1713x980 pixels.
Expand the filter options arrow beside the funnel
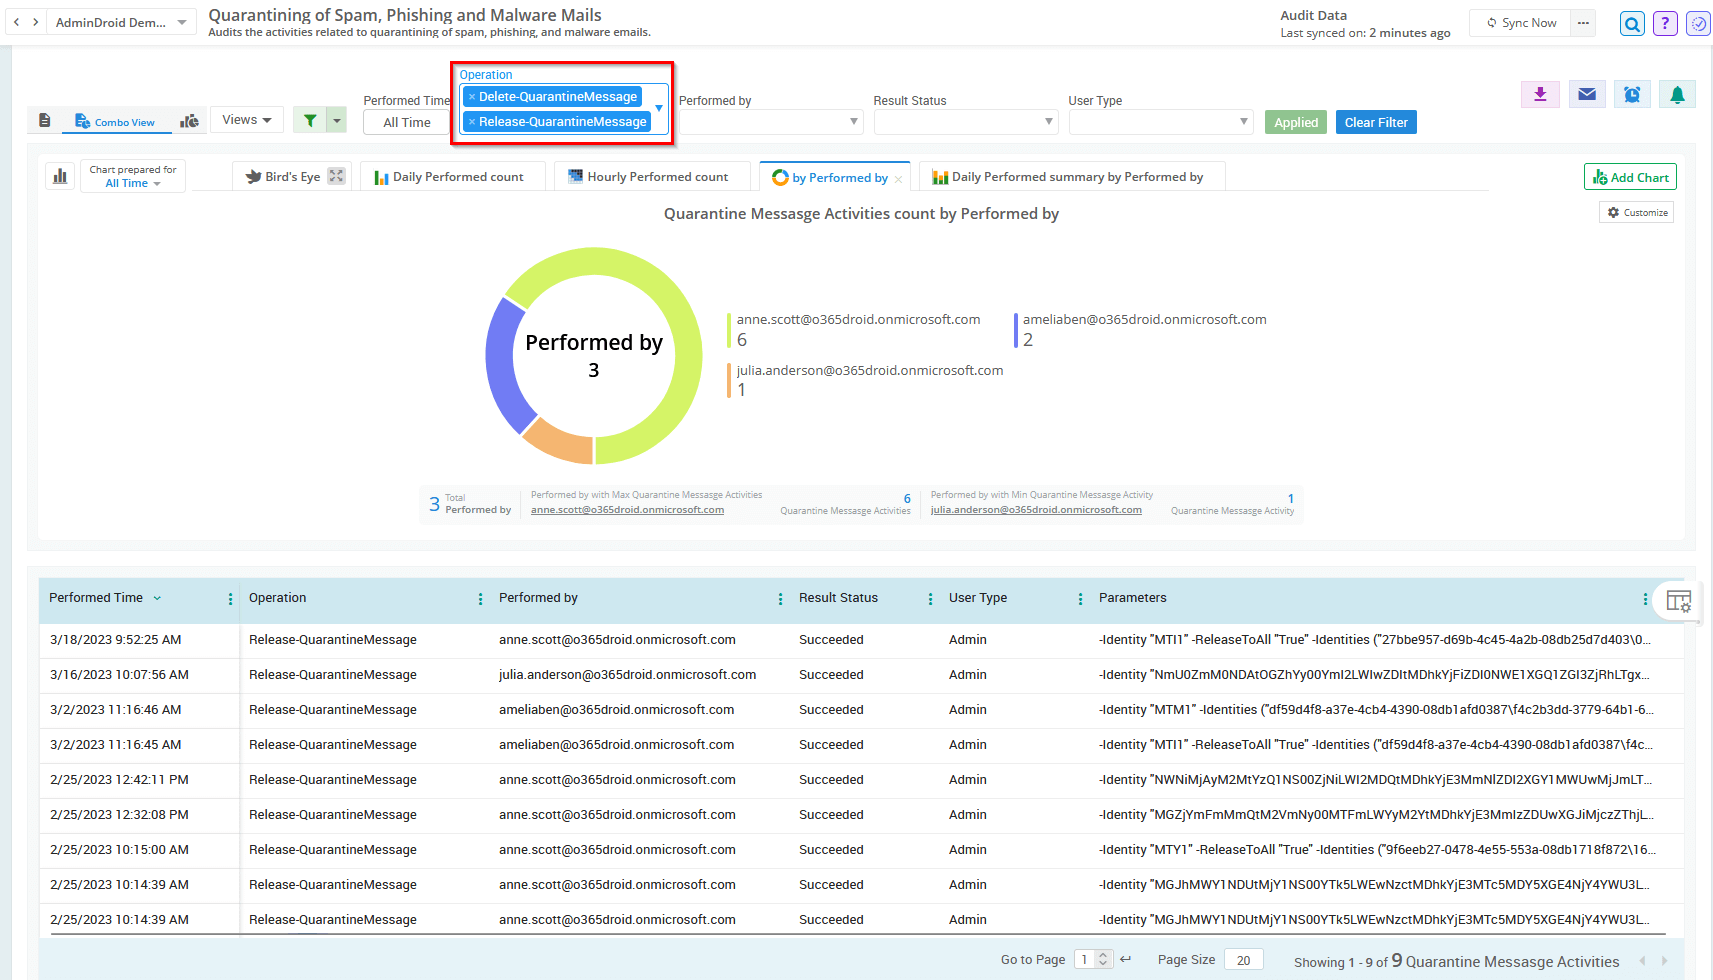337,121
